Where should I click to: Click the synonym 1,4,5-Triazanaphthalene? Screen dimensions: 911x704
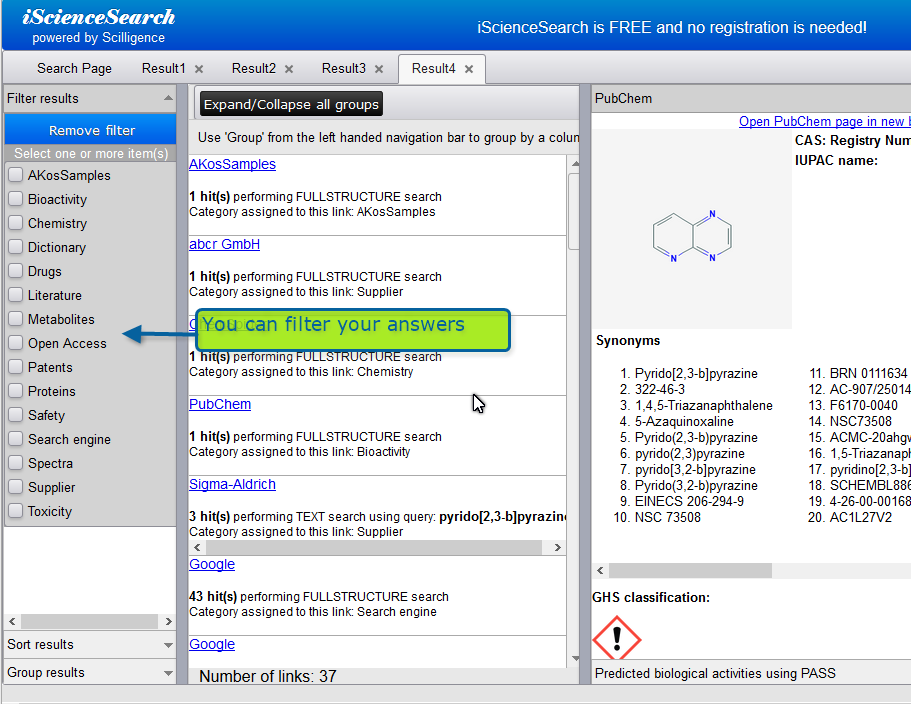point(704,405)
